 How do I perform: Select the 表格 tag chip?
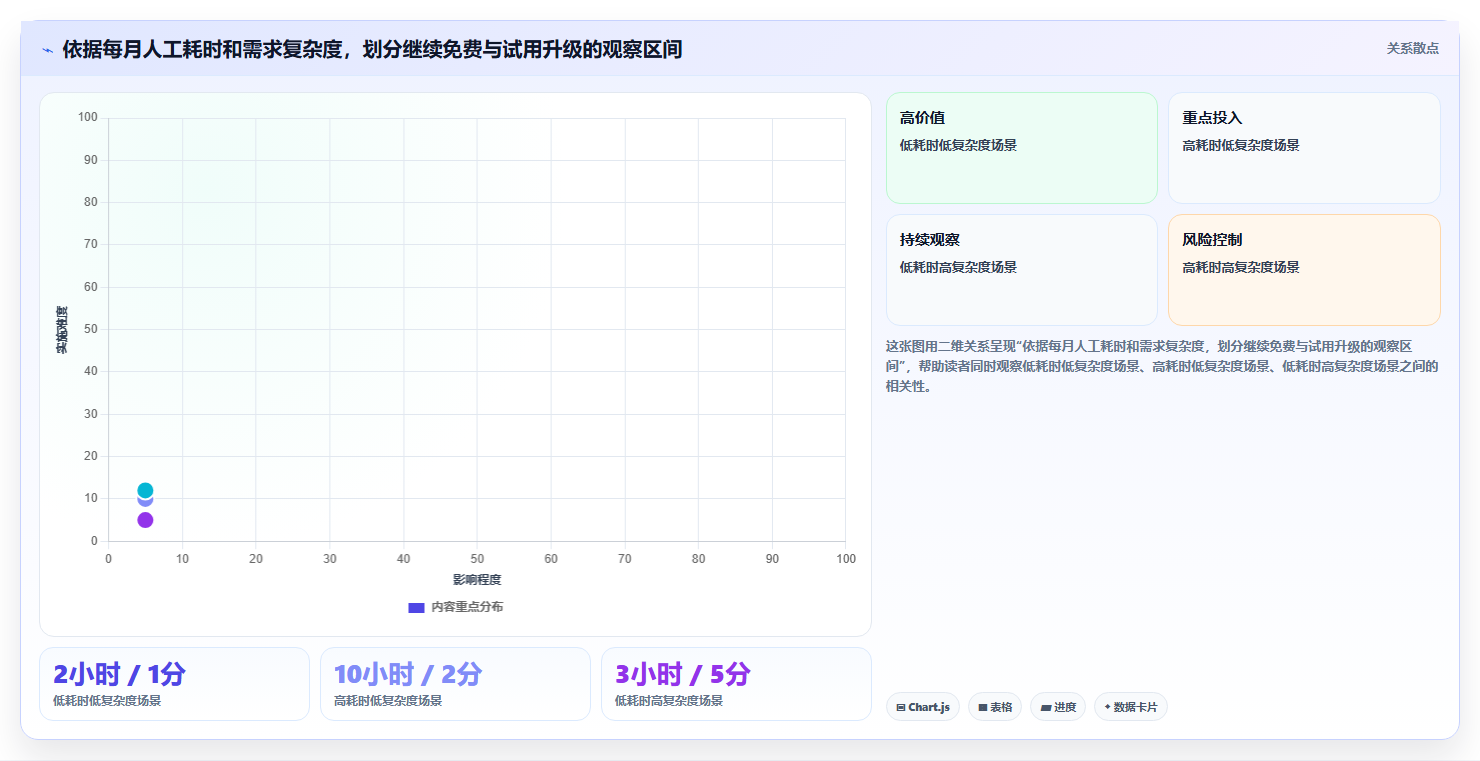[x=994, y=707]
